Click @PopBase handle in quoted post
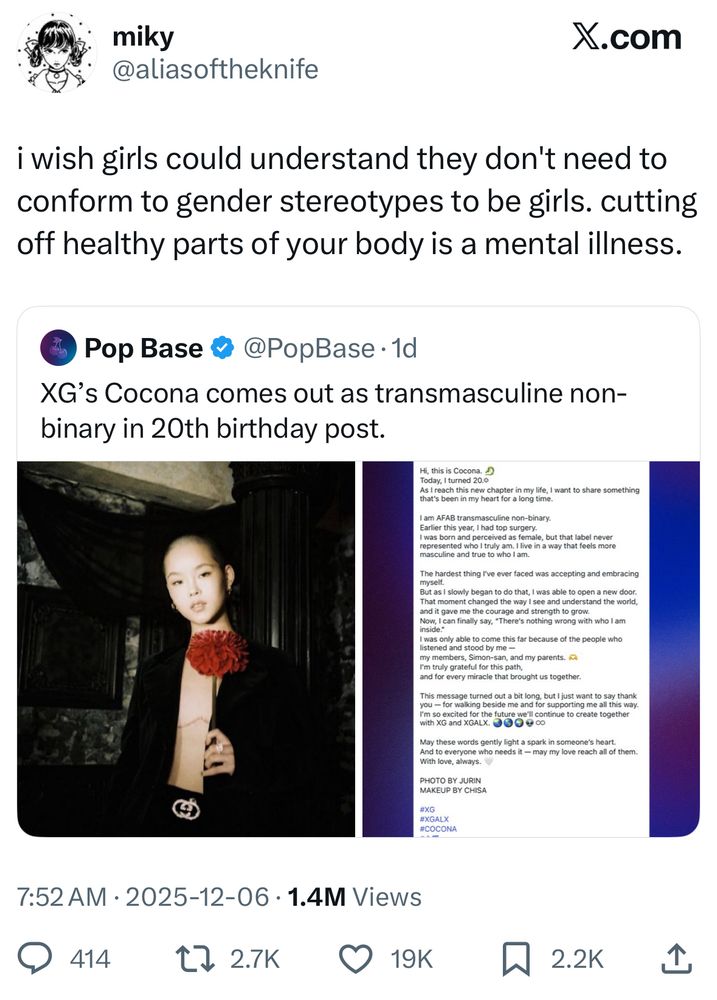 pyautogui.click(x=309, y=348)
